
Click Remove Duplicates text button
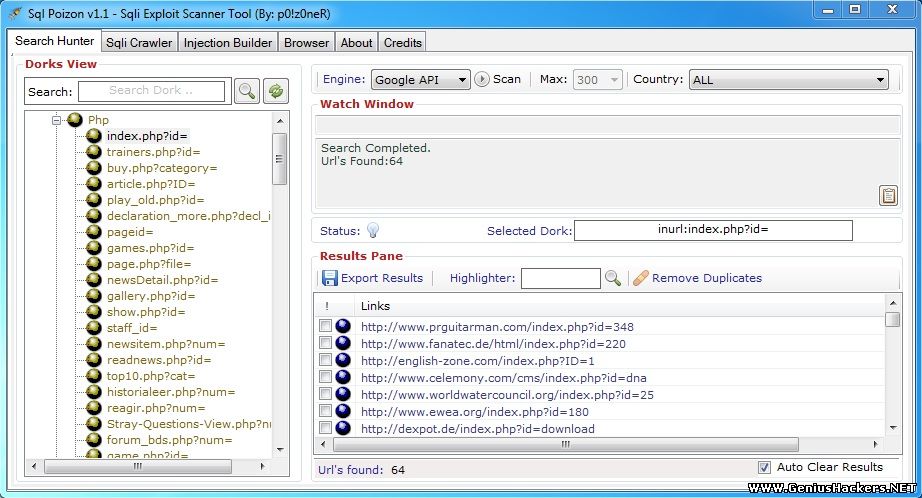(707, 278)
